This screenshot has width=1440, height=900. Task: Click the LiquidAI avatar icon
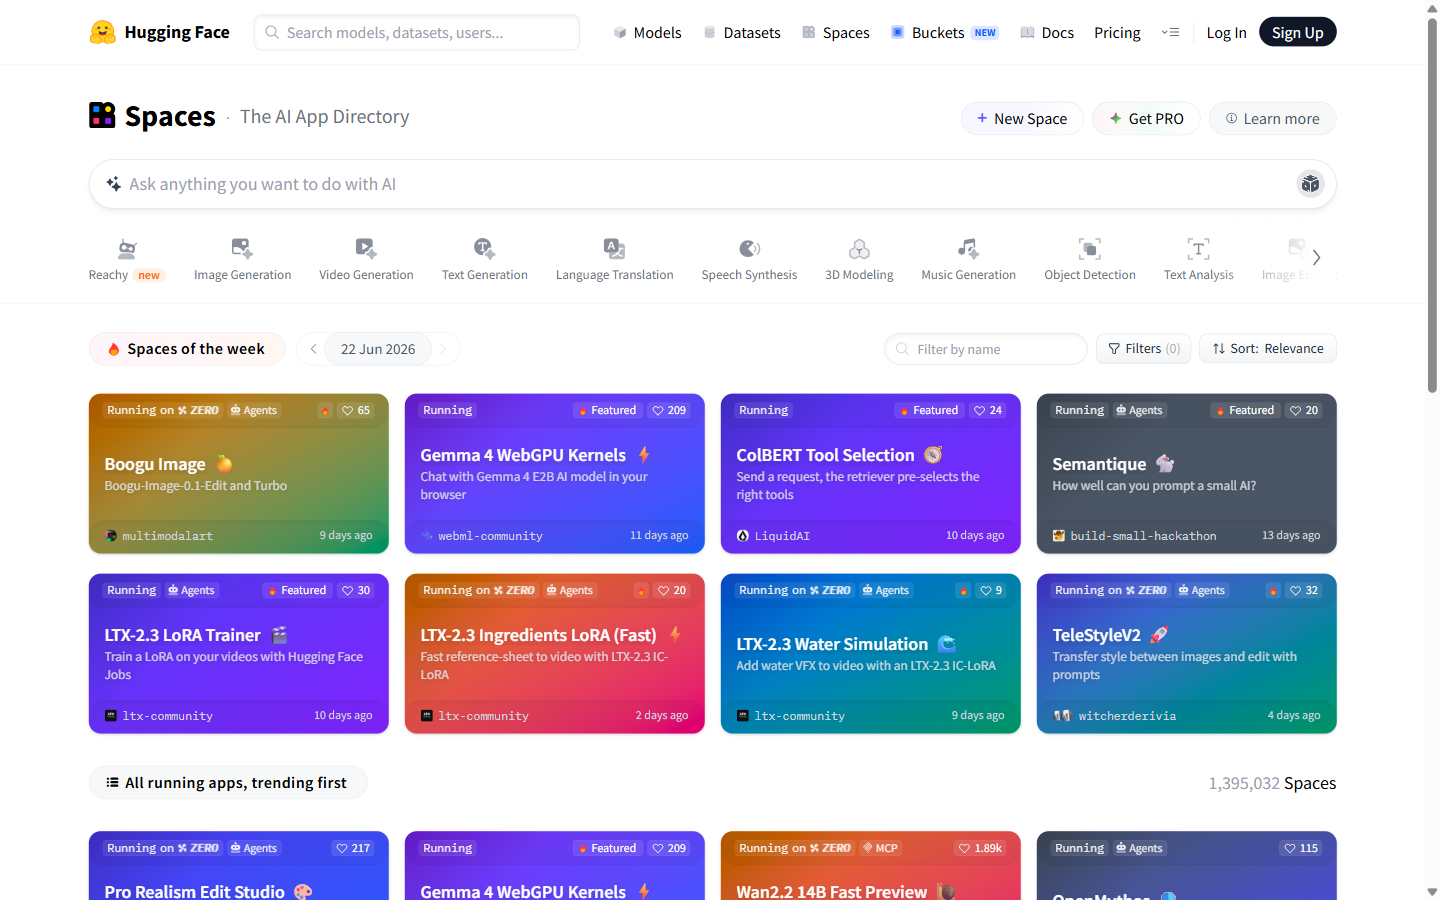(743, 536)
